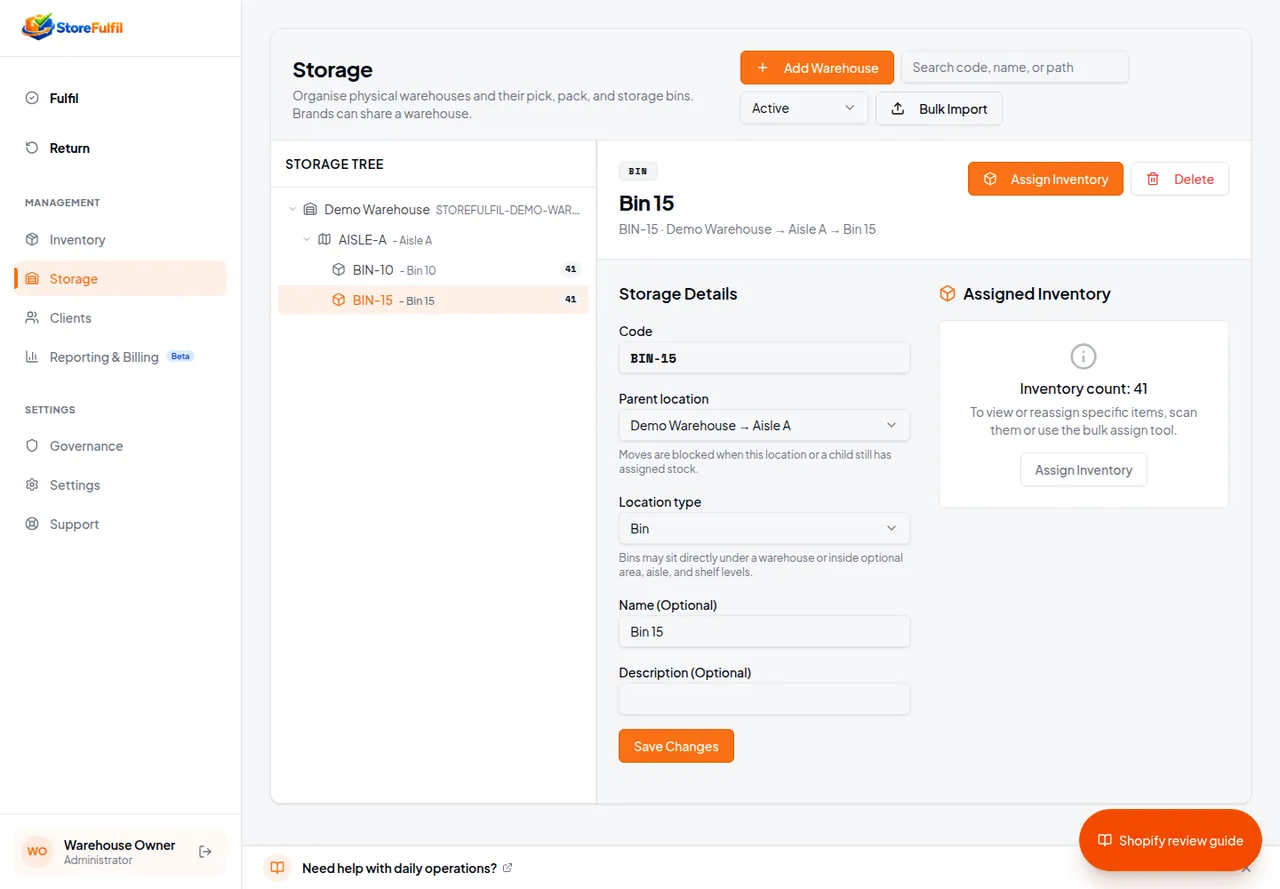This screenshot has height=889, width=1280.
Task: Select the AISLE-A row in the storage tree
Action: [x=433, y=240]
